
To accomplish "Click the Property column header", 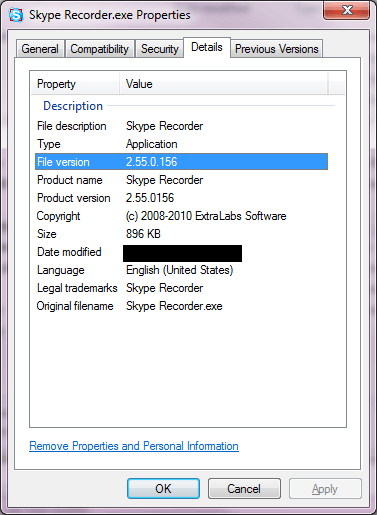I will point(75,84).
